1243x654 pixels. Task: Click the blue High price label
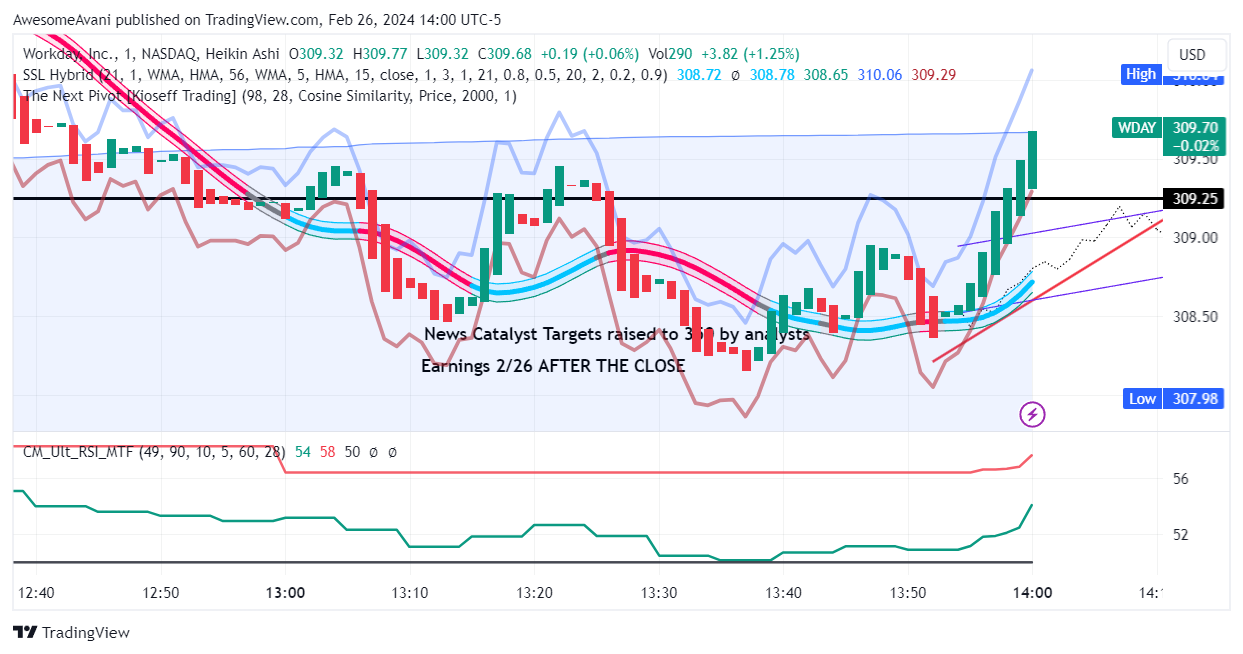1141,74
